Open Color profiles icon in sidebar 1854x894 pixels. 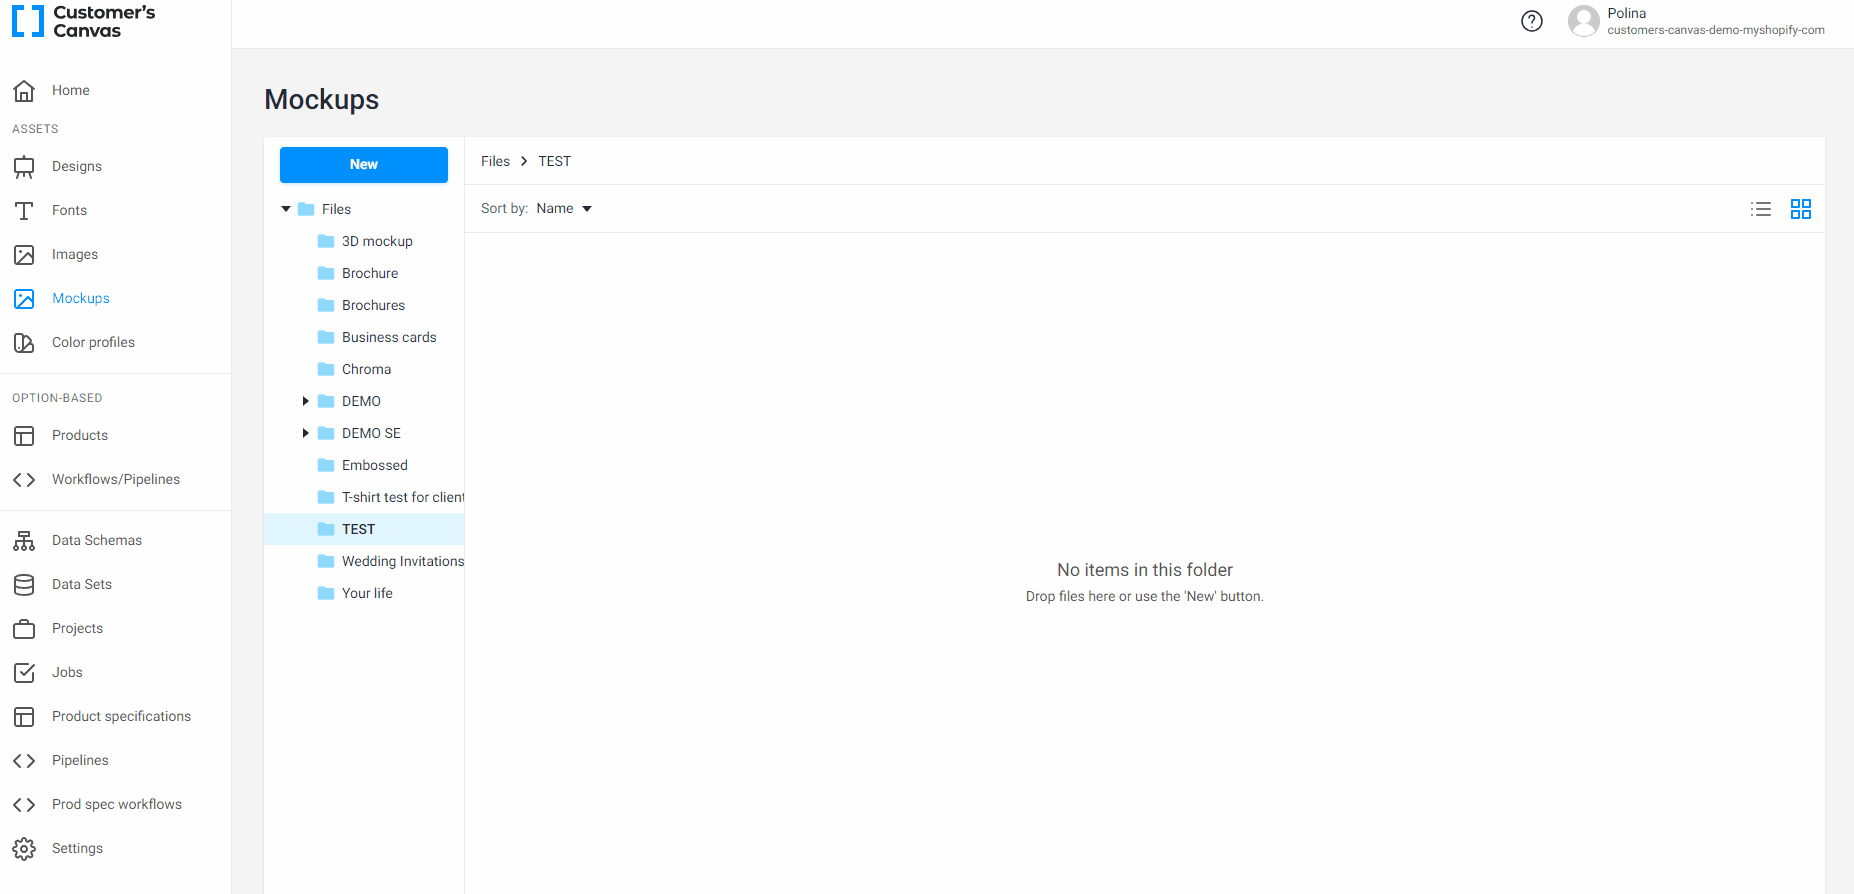(x=24, y=342)
